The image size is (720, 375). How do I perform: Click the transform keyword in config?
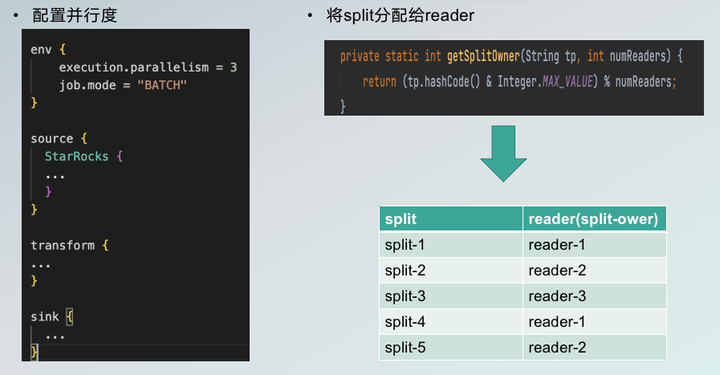point(63,246)
